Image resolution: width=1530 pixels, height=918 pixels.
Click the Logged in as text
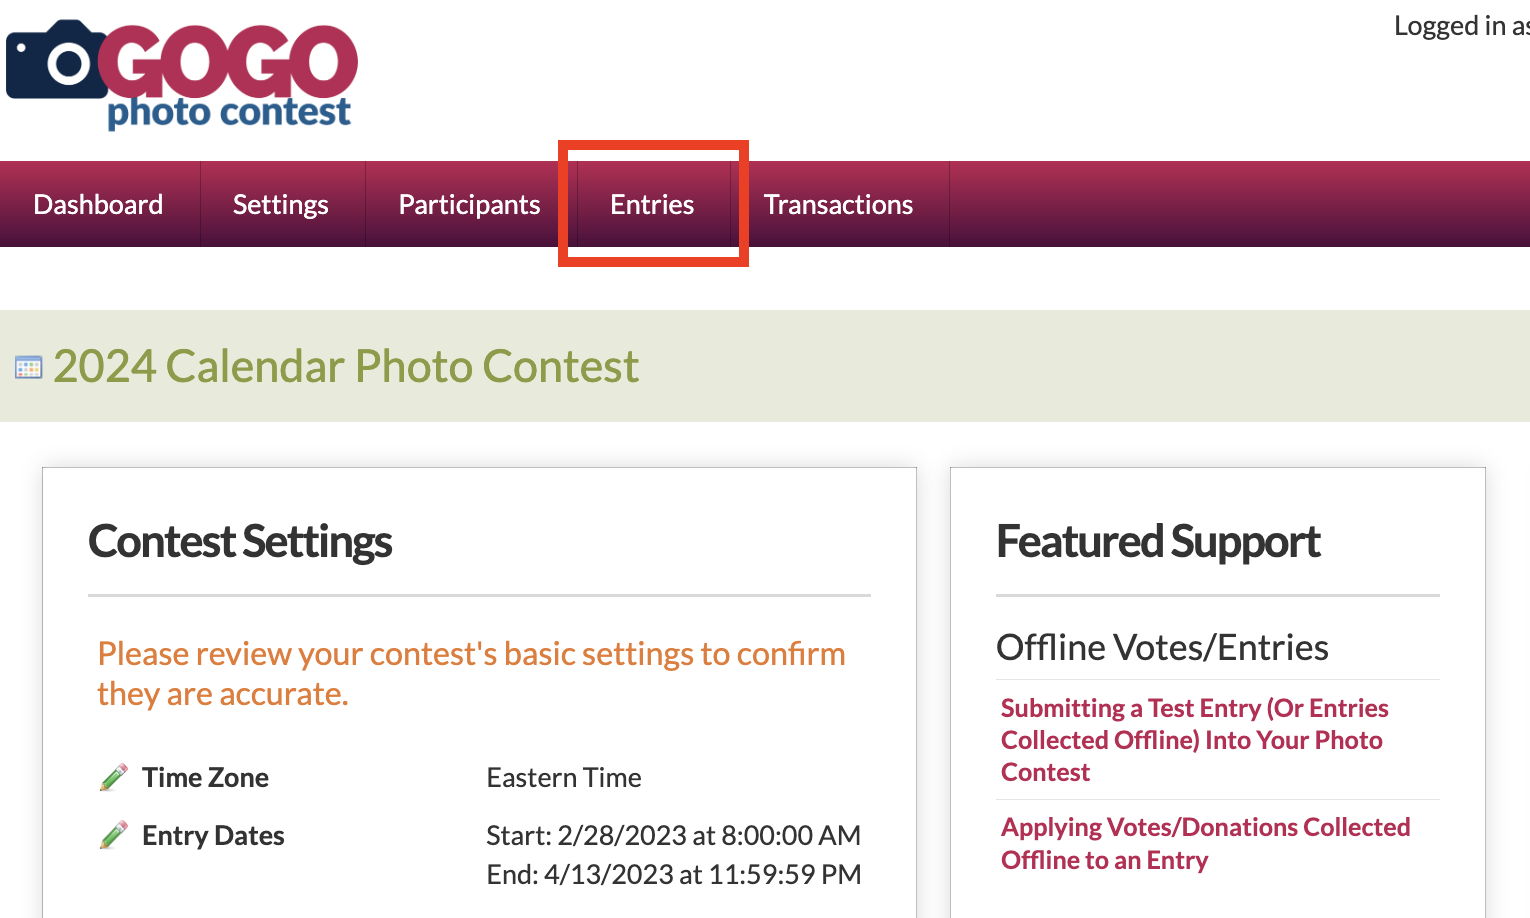[1460, 26]
